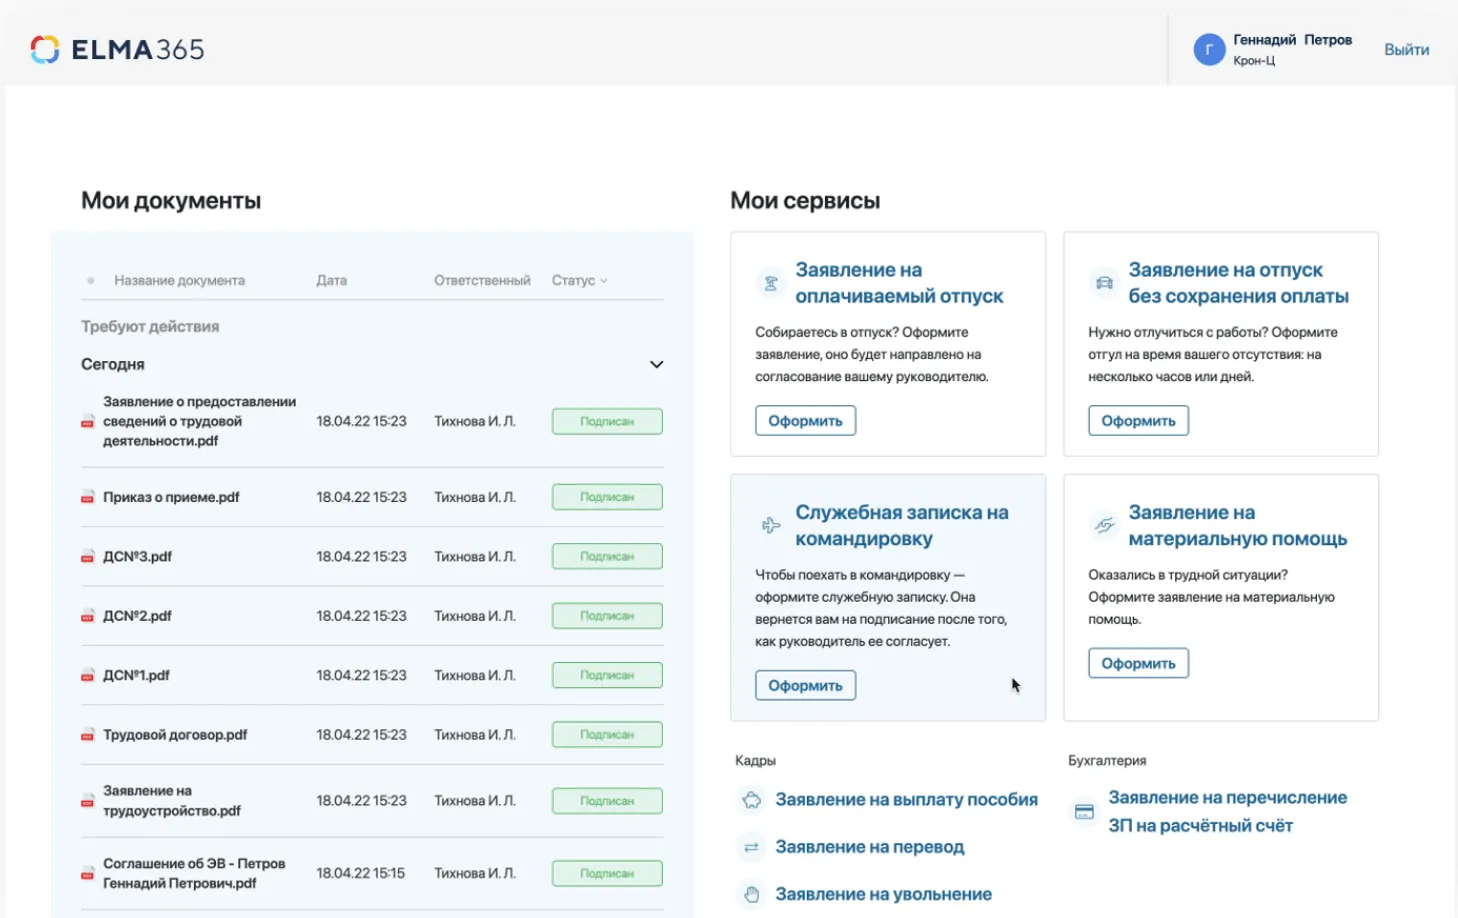Click the transfer arrows icon next to Заявление на перевод
This screenshot has height=918, width=1458.
pos(750,847)
